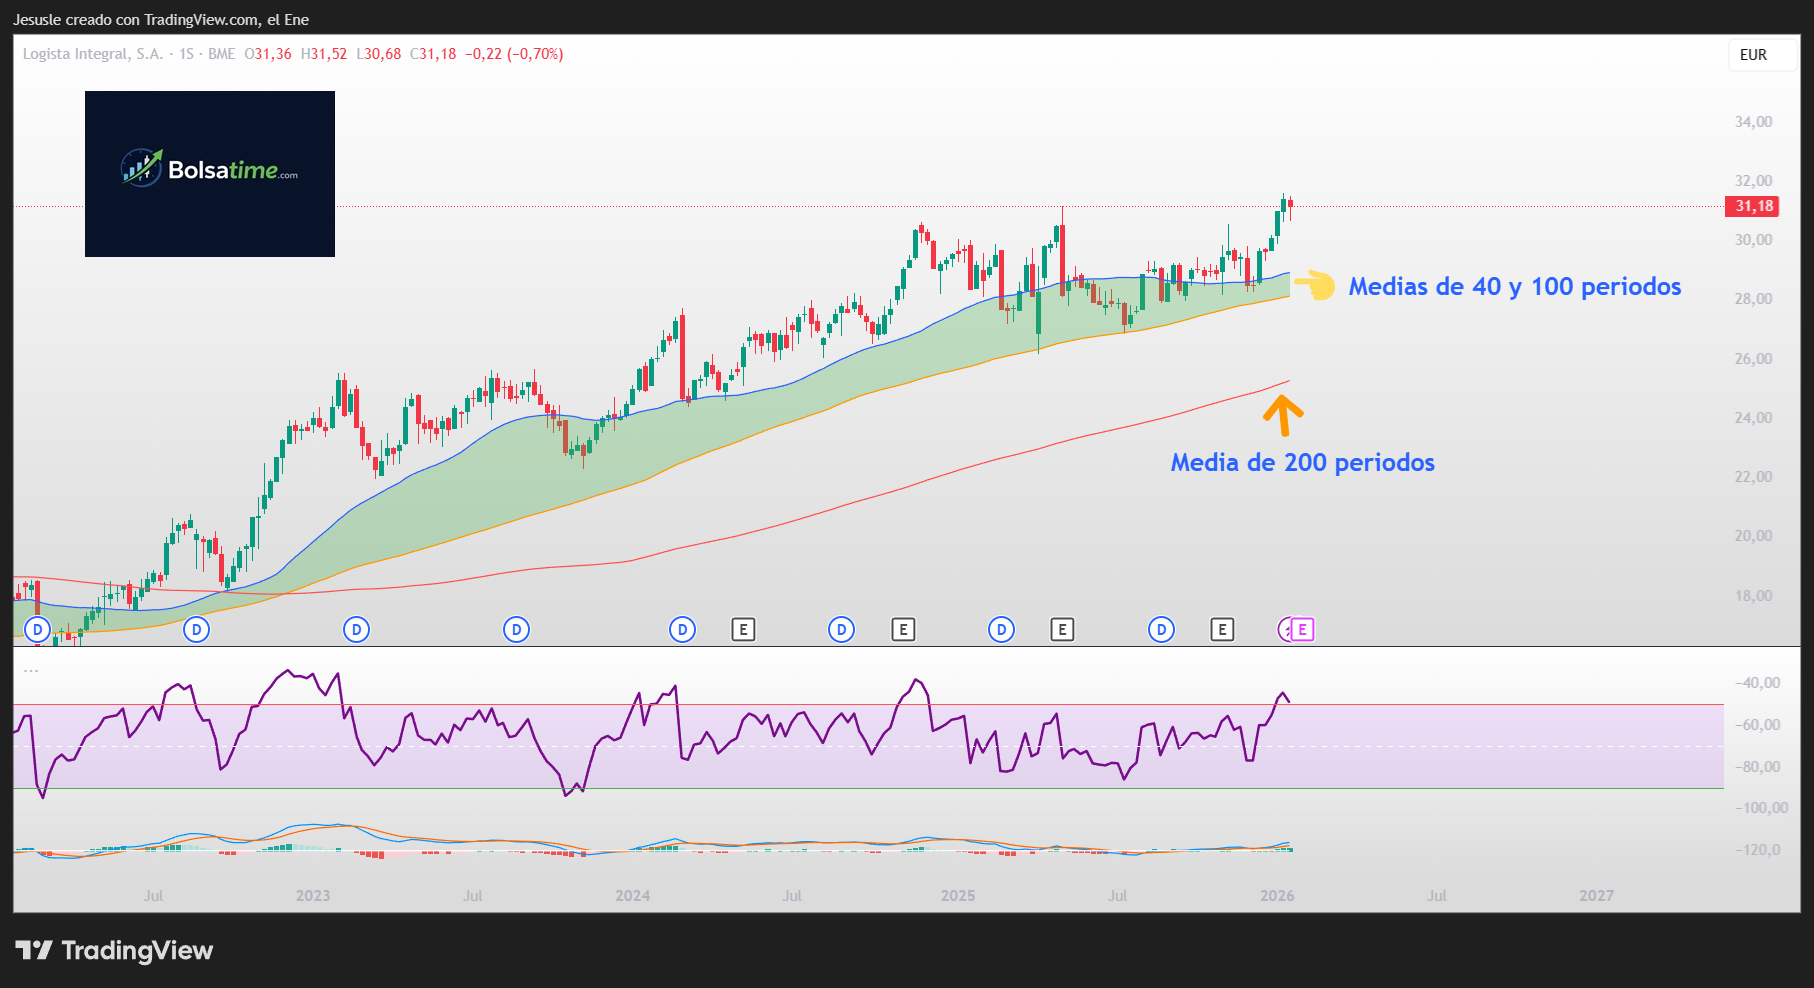This screenshot has height=988, width=1814.
Task: Click the TradingView logo at bottom left
Action: coord(114,951)
